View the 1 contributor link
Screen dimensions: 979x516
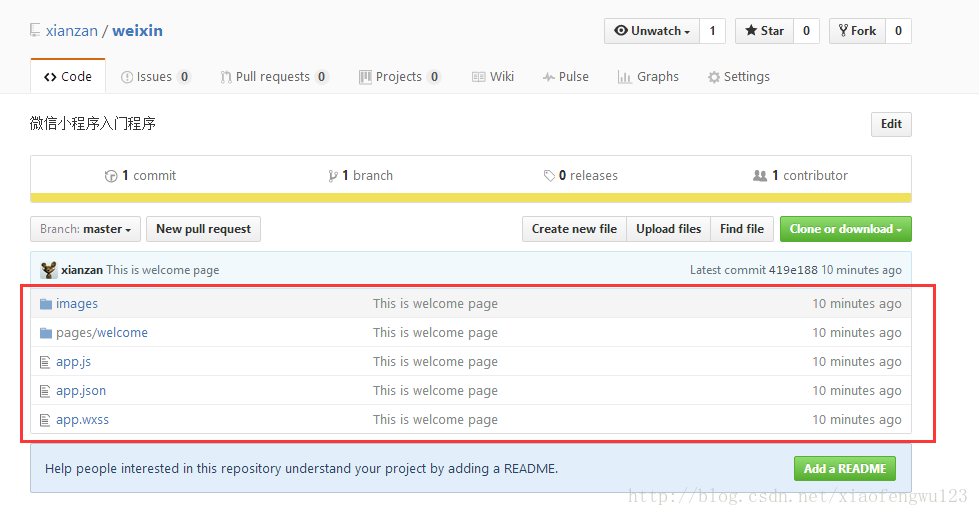point(800,176)
